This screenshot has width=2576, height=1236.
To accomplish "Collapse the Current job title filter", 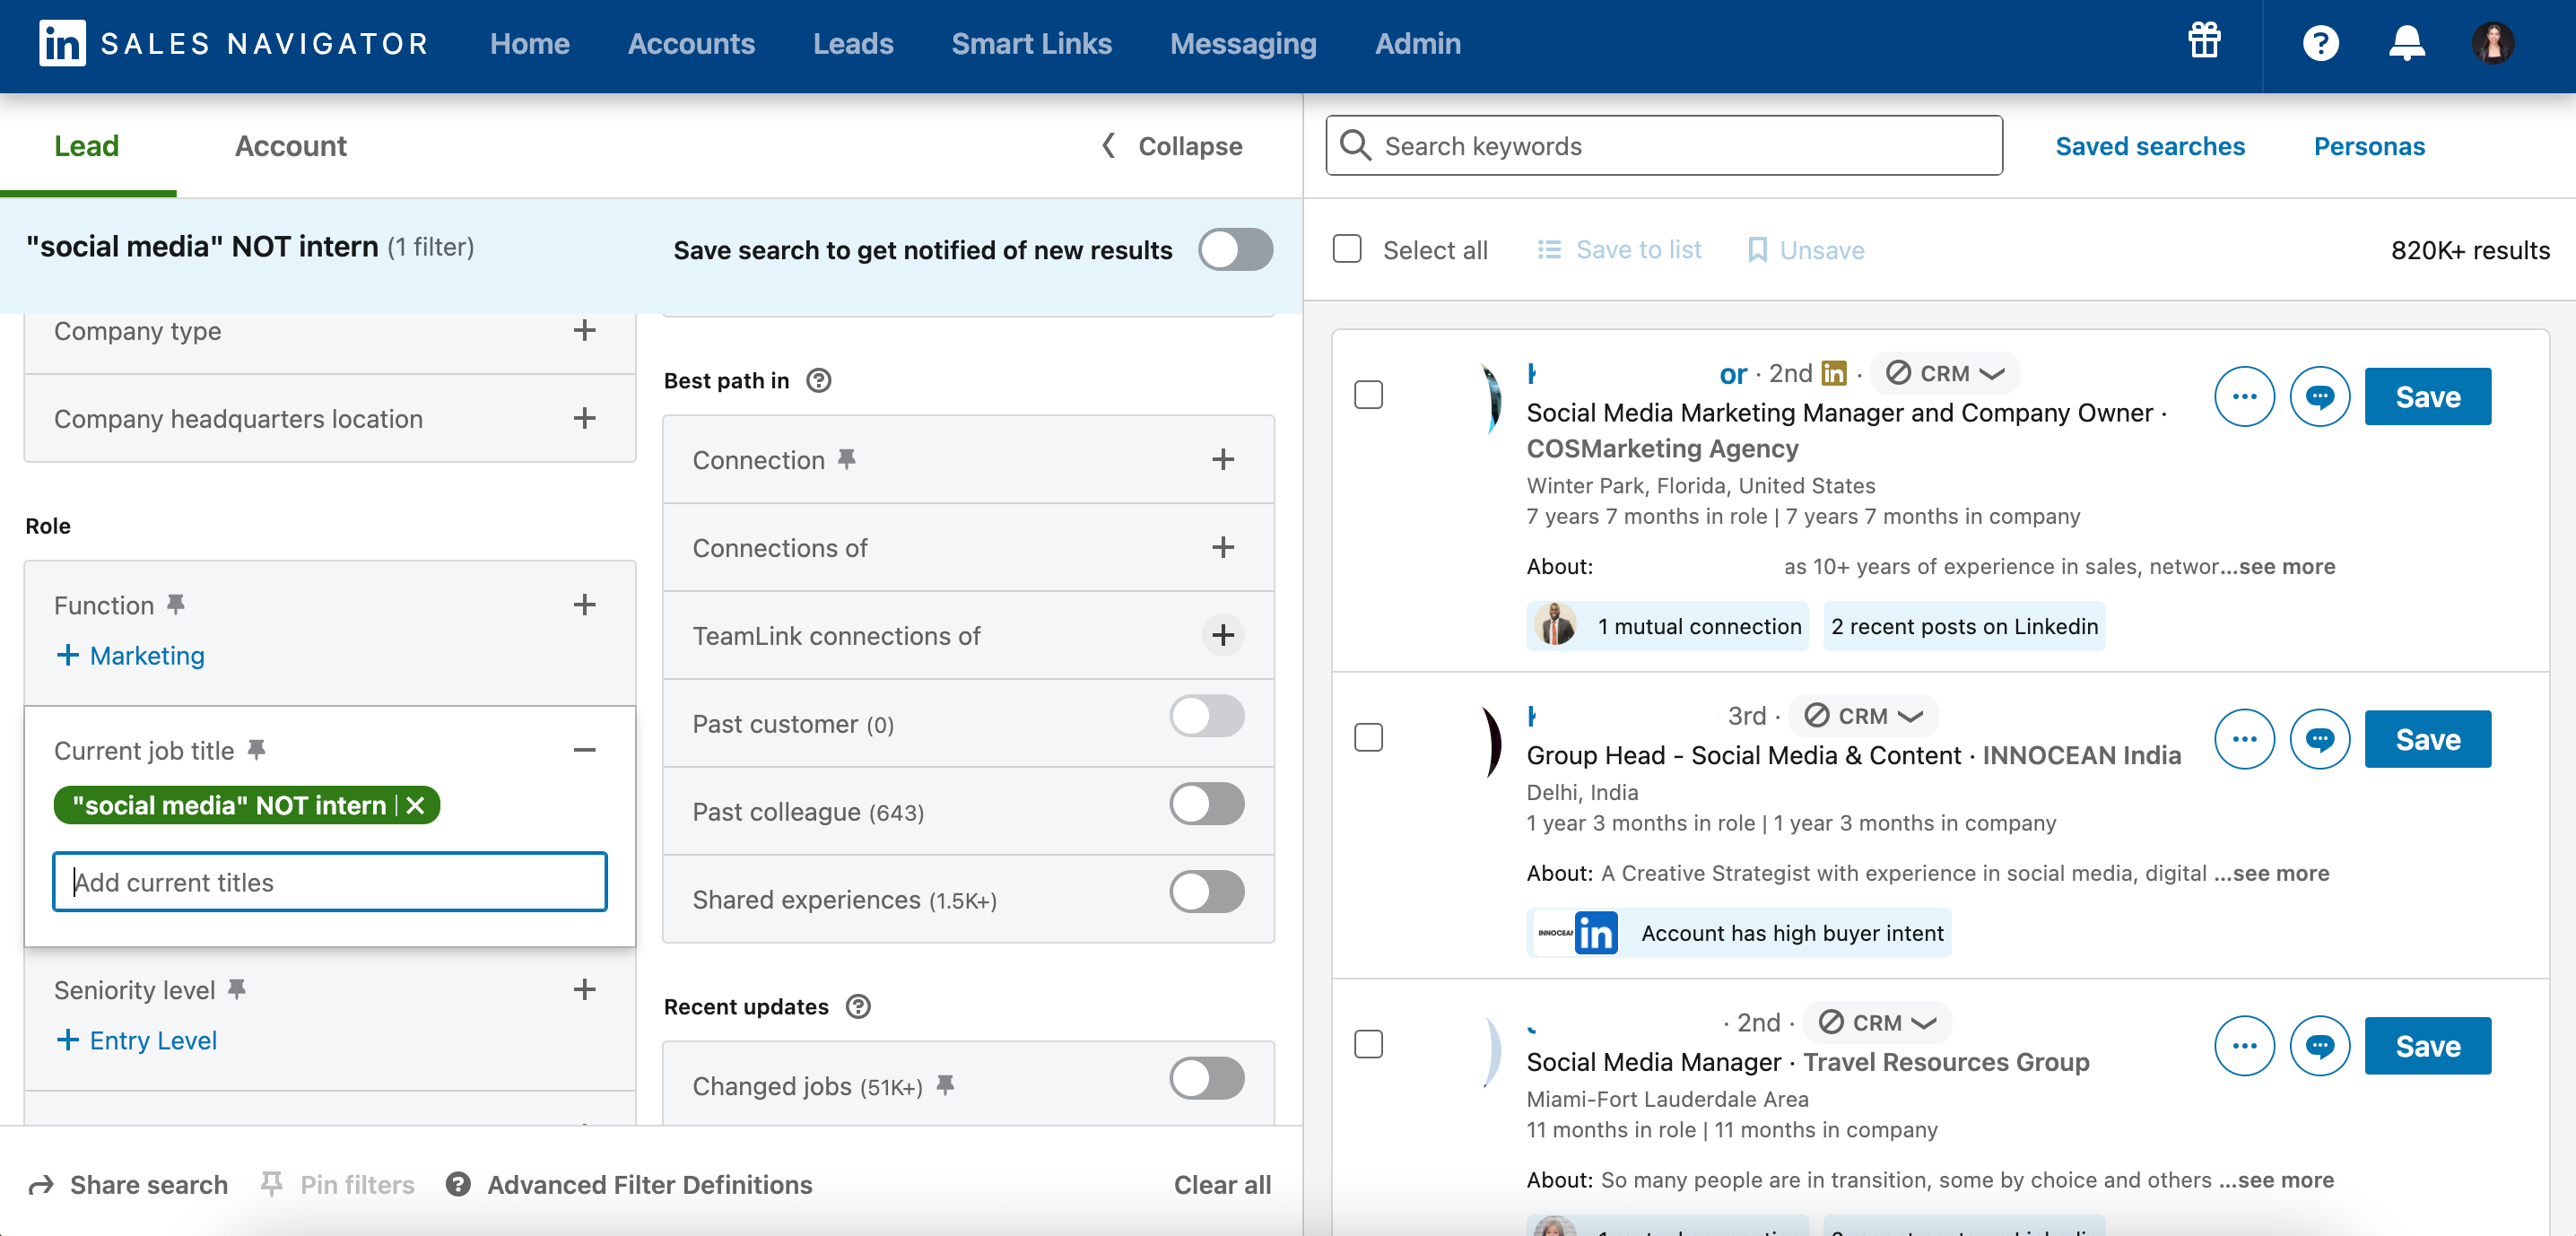I will tap(585, 750).
